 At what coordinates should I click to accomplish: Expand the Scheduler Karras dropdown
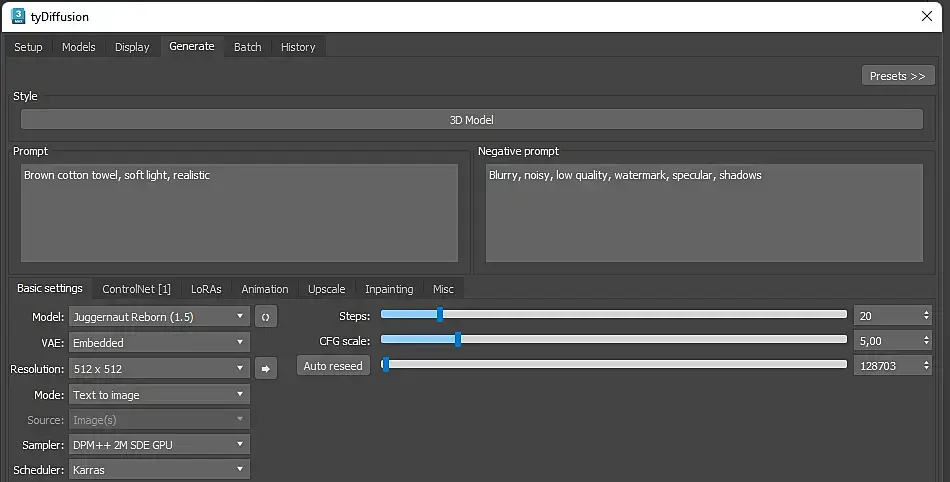click(x=159, y=469)
